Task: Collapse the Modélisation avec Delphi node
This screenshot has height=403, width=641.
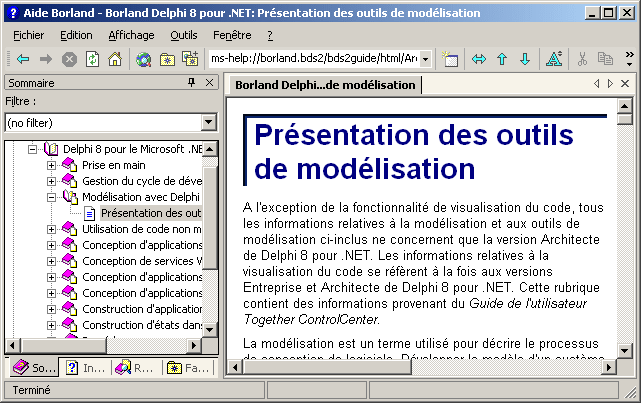Action: click(51, 197)
